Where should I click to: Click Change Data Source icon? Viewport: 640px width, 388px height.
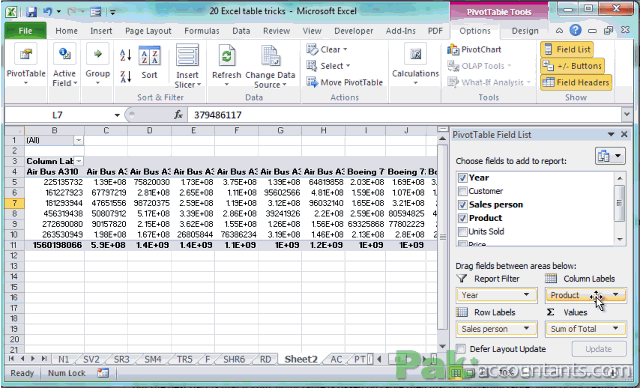pos(270,55)
